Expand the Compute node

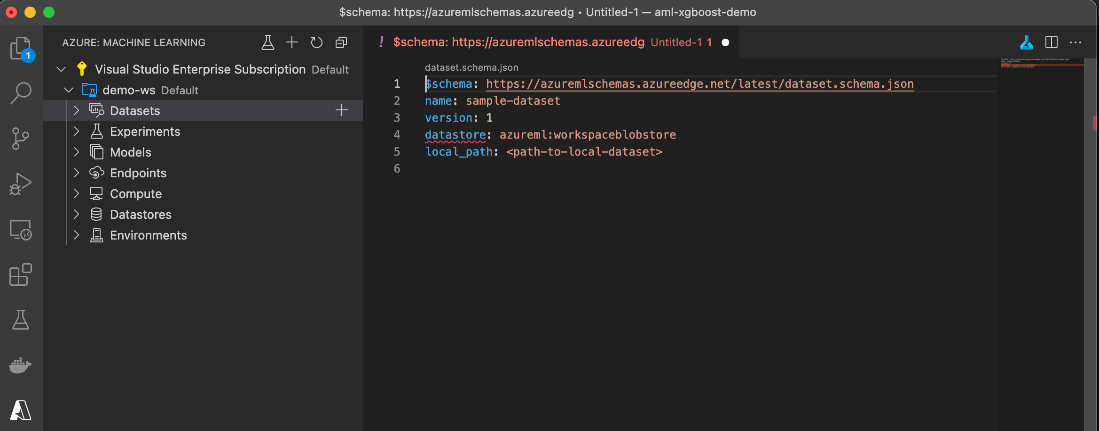tap(76, 193)
